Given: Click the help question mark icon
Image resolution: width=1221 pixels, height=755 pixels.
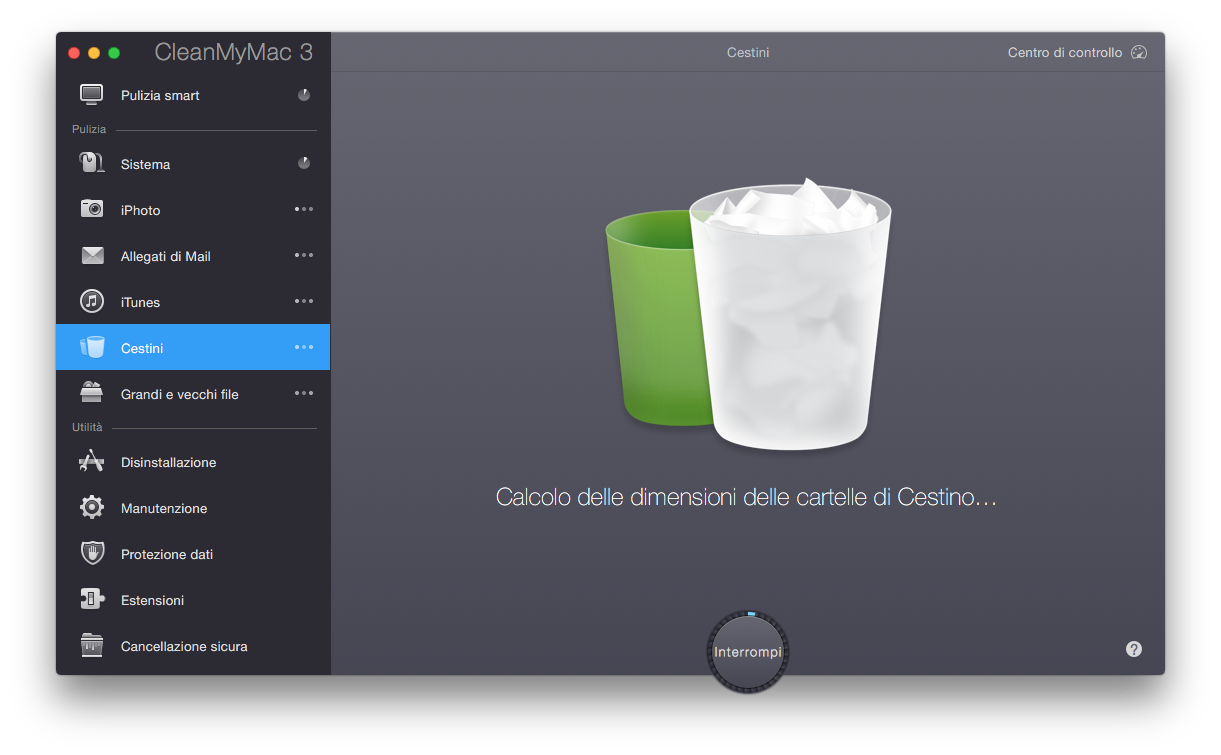Looking at the screenshot, I should tap(1133, 649).
